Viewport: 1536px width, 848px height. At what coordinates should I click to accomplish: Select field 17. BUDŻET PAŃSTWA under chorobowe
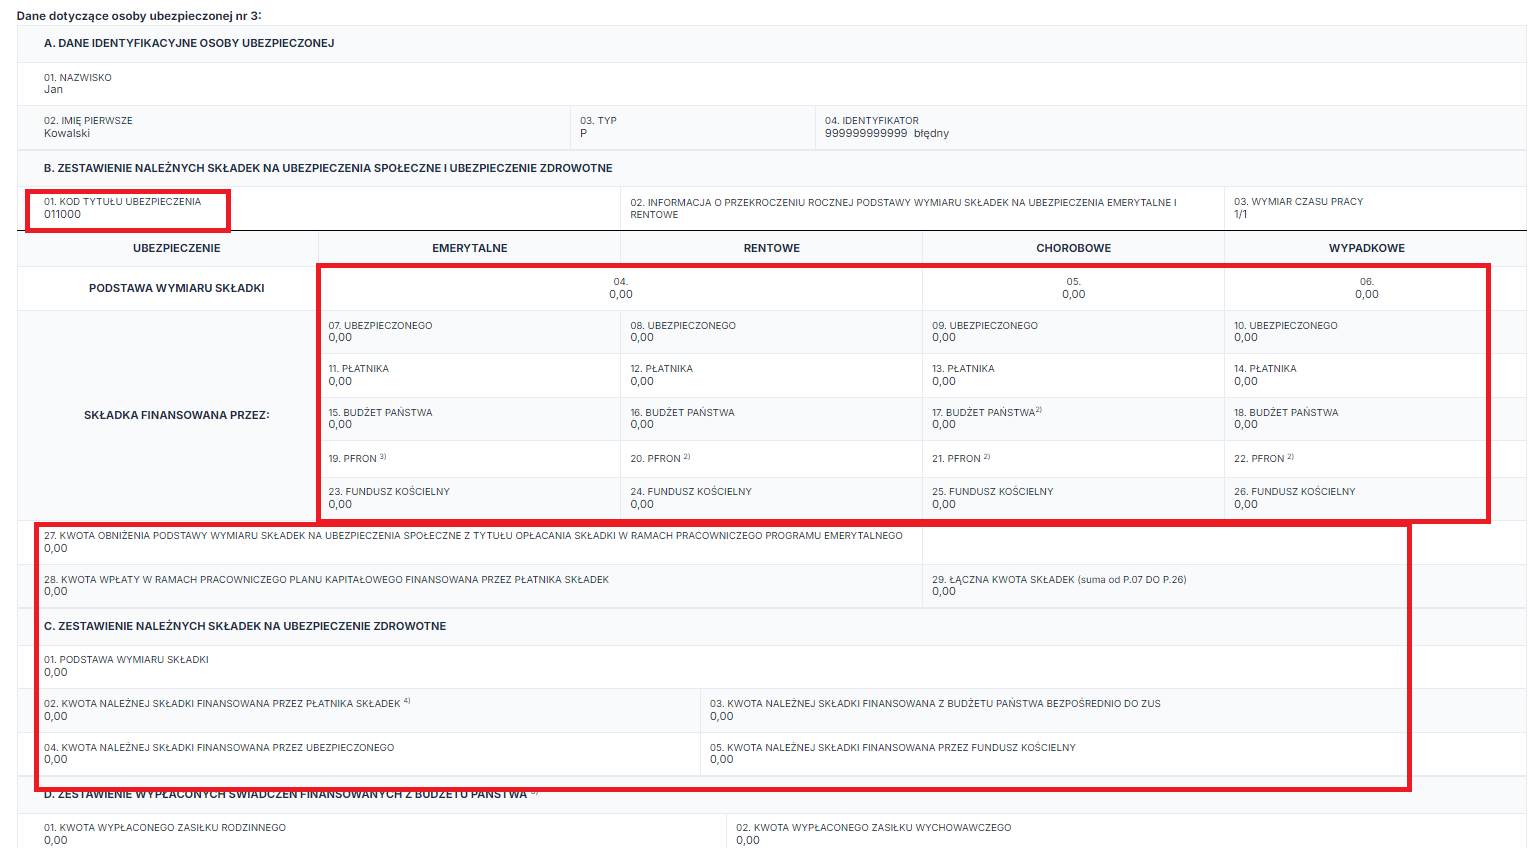(x=1073, y=418)
